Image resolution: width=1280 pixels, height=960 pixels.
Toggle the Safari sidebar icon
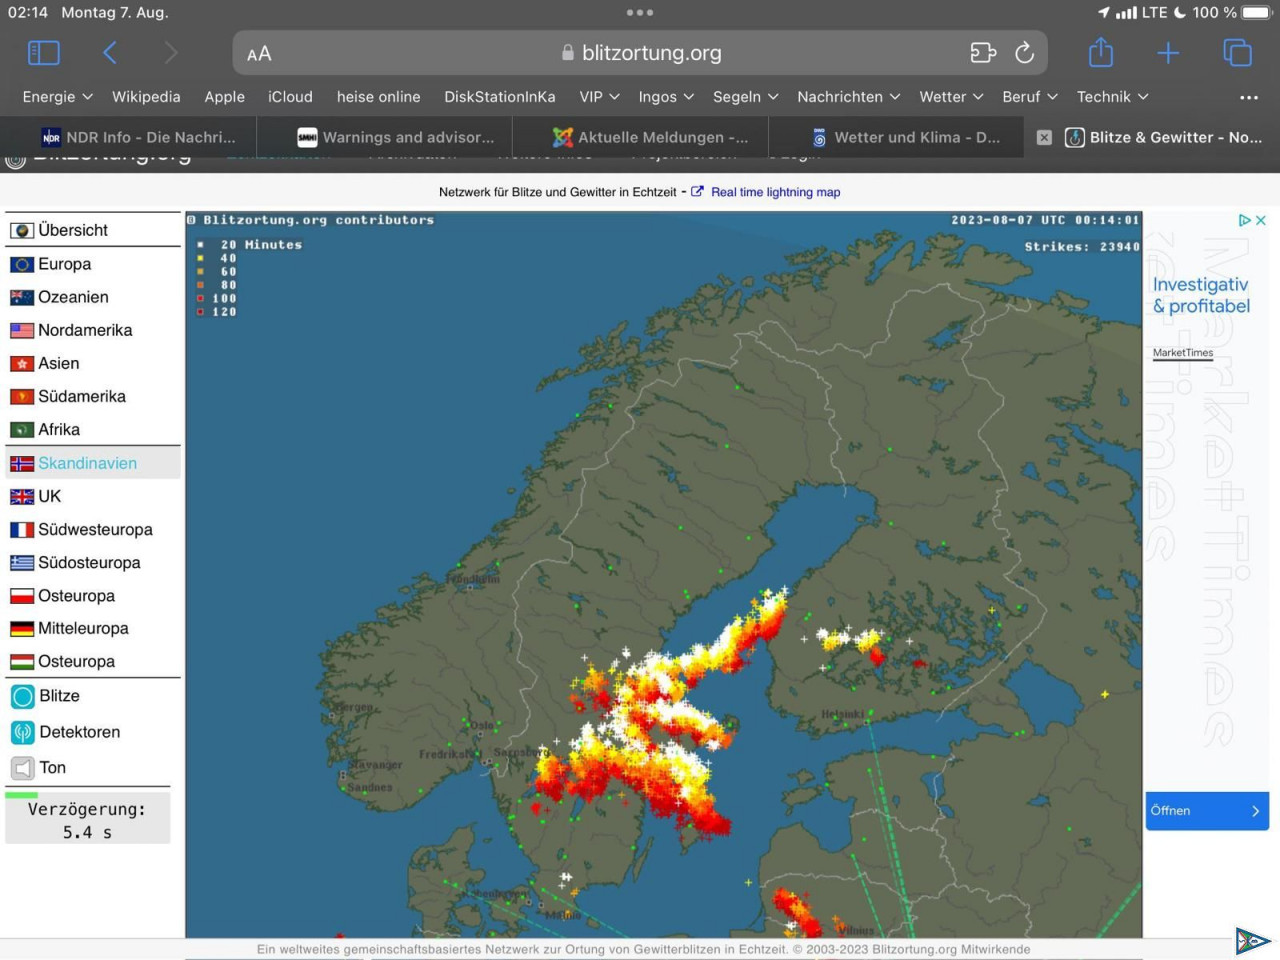pos(44,53)
